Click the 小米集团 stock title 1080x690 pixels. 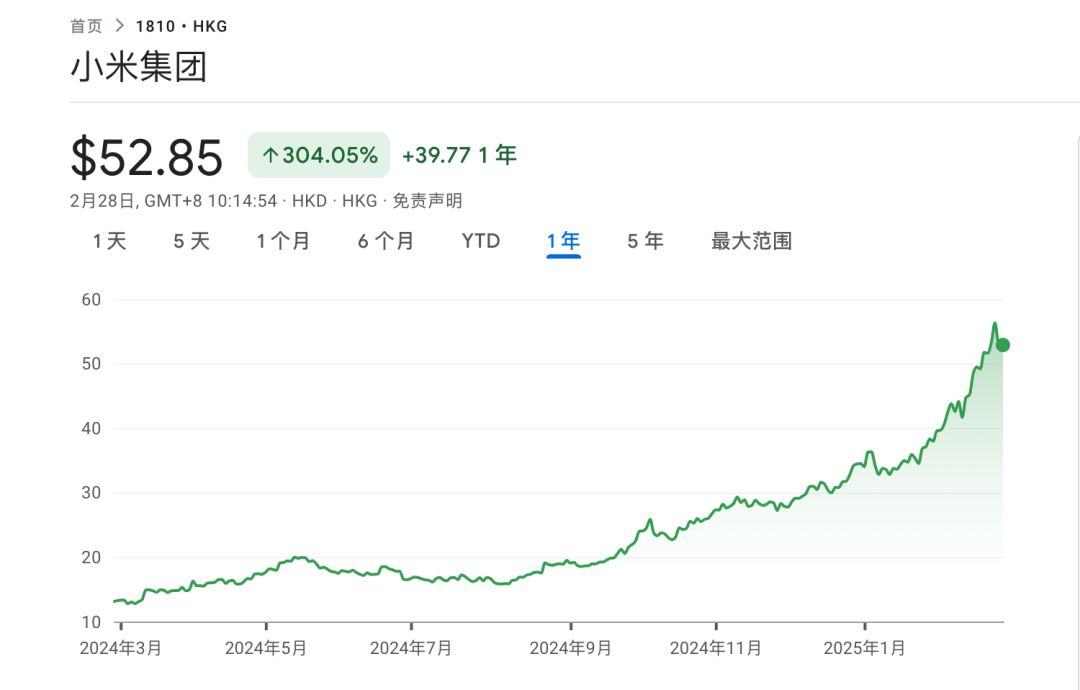coord(138,67)
